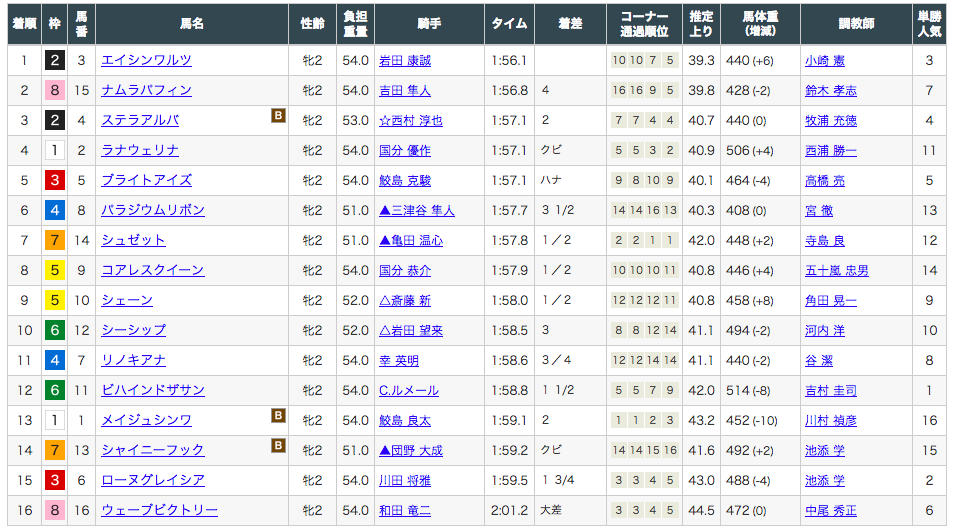Screen dimensions: 958x532
Task: Click red frame 3 box in ブライトアイズ row
Action: 54,180
